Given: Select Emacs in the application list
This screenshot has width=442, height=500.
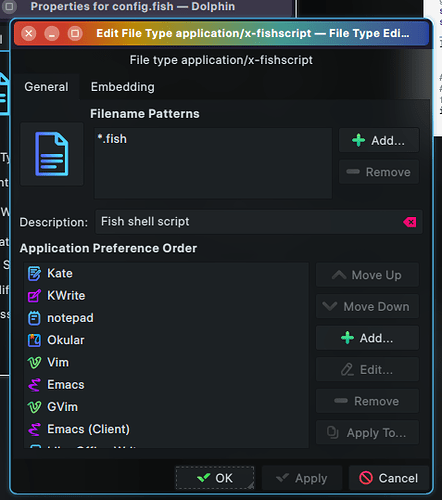Looking at the screenshot, I should point(166,385).
